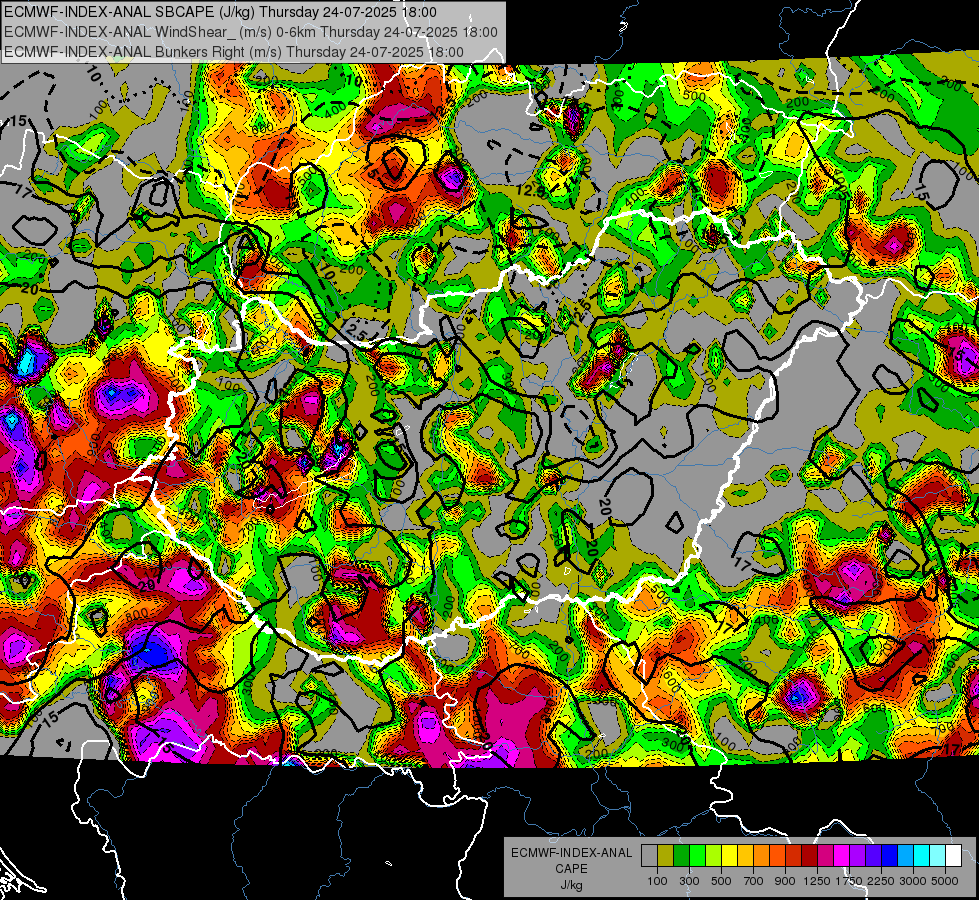Click the gray swatch in the CAPE legend
Screen dimensions: 979x900
click(649, 856)
